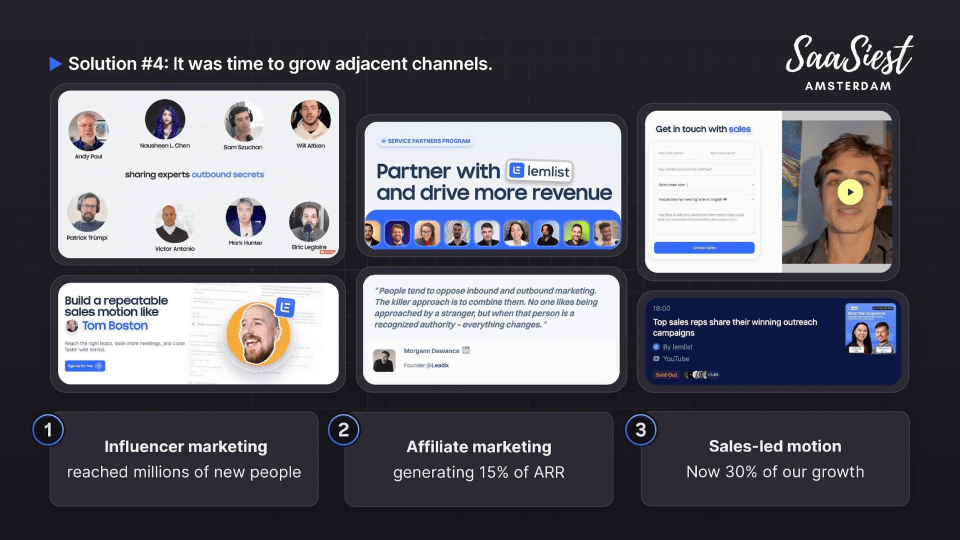The width and height of the screenshot is (960, 540).
Task: Select Andy Paul's profile photo
Action: coord(88,131)
